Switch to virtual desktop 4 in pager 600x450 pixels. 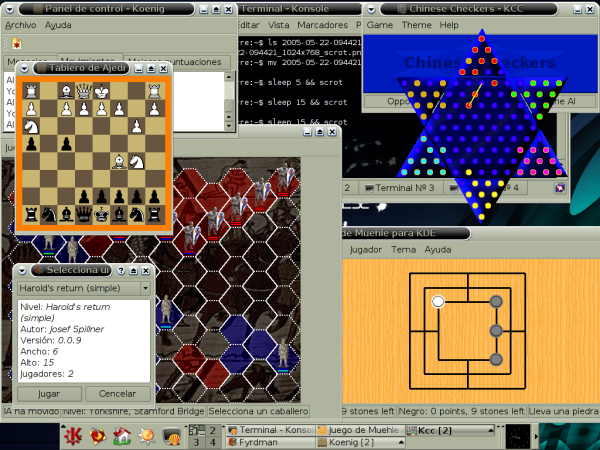pos(213,442)
